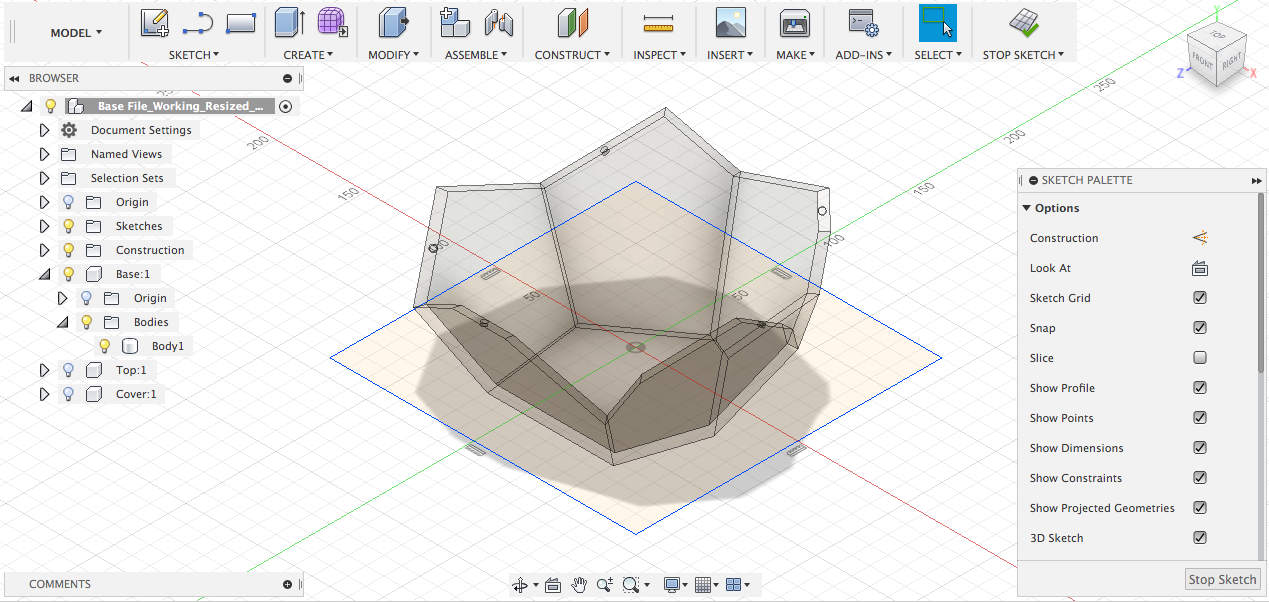Activate the Select cursor tool icon
The image size is (1269, 602).
click(x=938, y=23)
